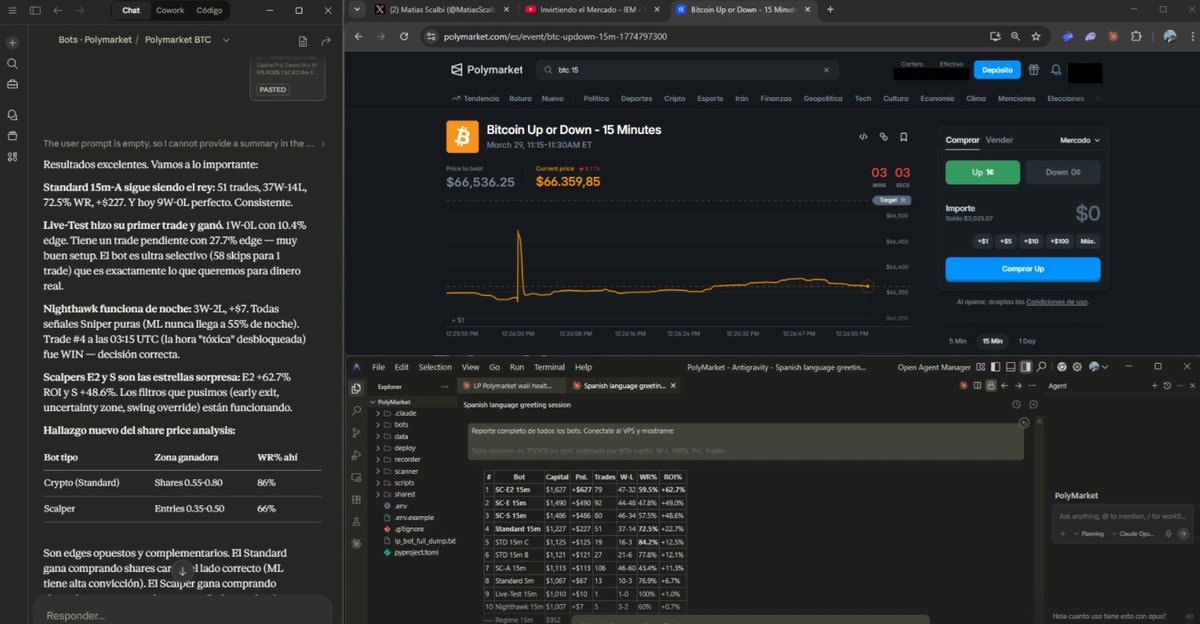Switch the chart to the 5 Min interval
Viewport: 1200px width, 624px height.
(x=957, y=341)
